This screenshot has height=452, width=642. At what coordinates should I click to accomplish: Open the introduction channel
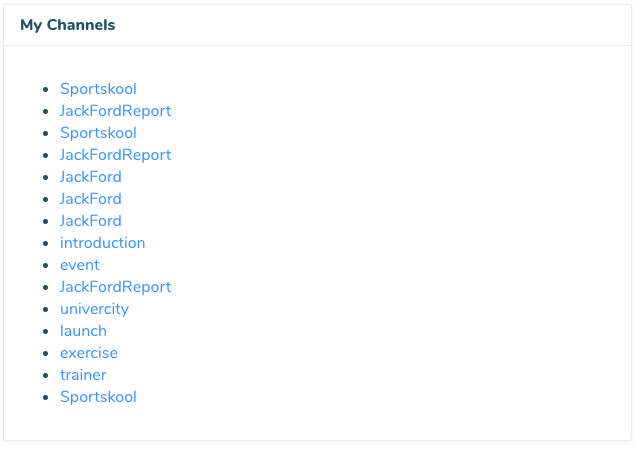102,243
